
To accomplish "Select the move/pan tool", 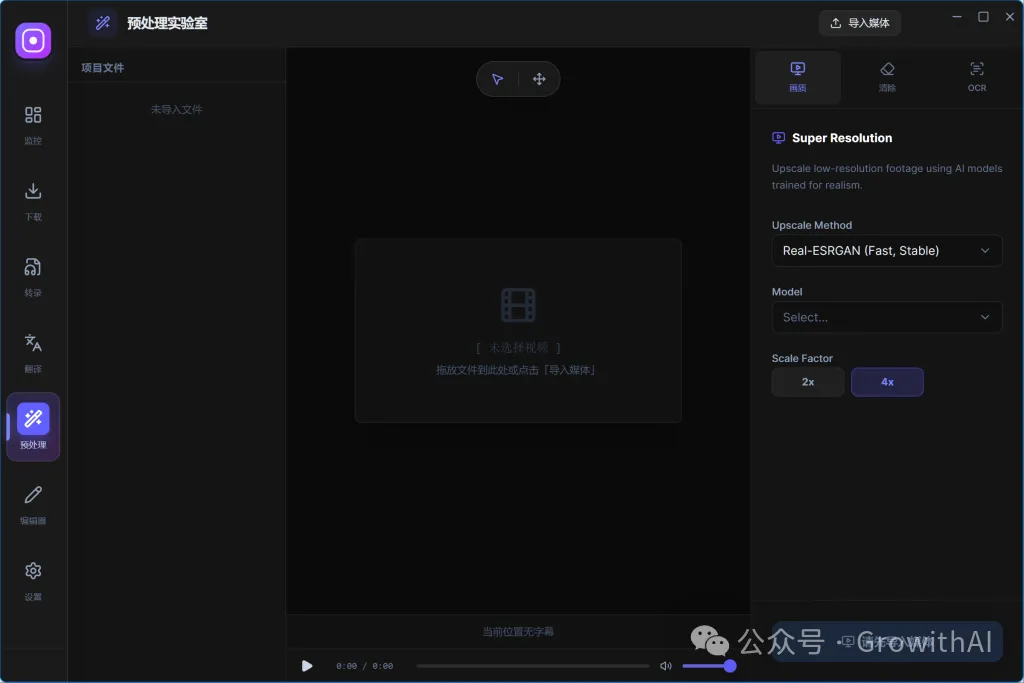I will pyautogui.click(x=539, y=79).
